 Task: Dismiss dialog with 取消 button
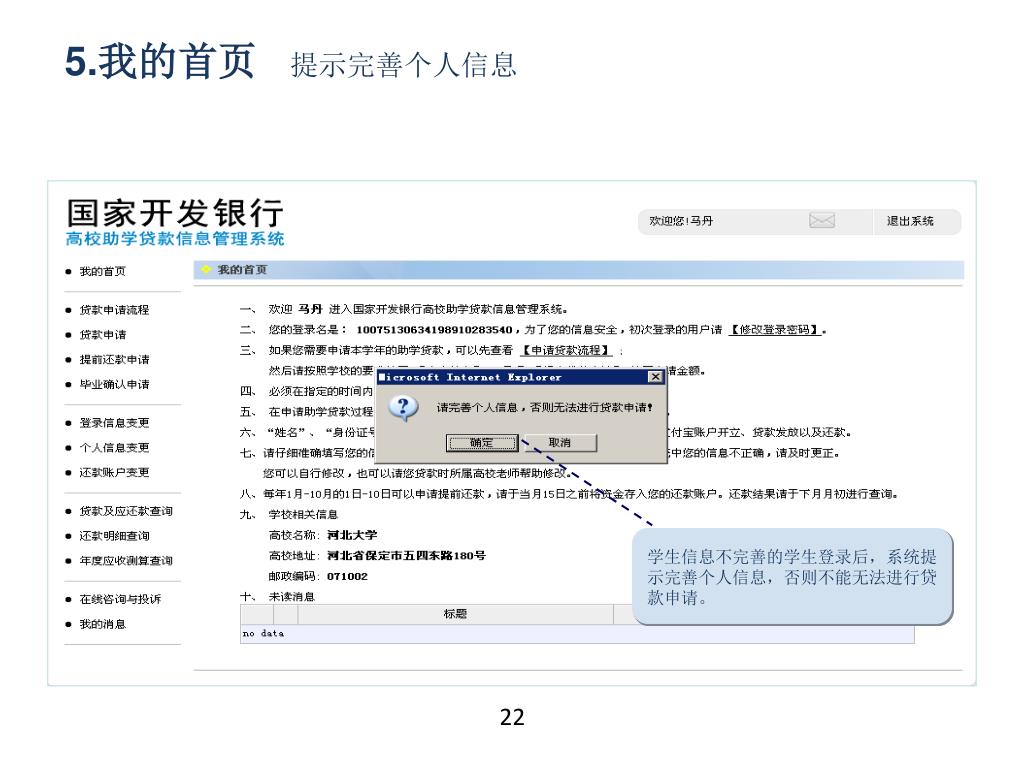[560, 443]
